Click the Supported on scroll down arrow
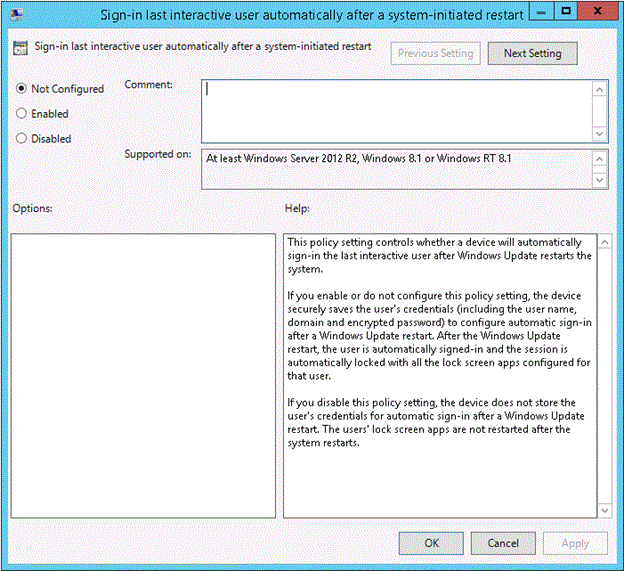 pos(599,180)
